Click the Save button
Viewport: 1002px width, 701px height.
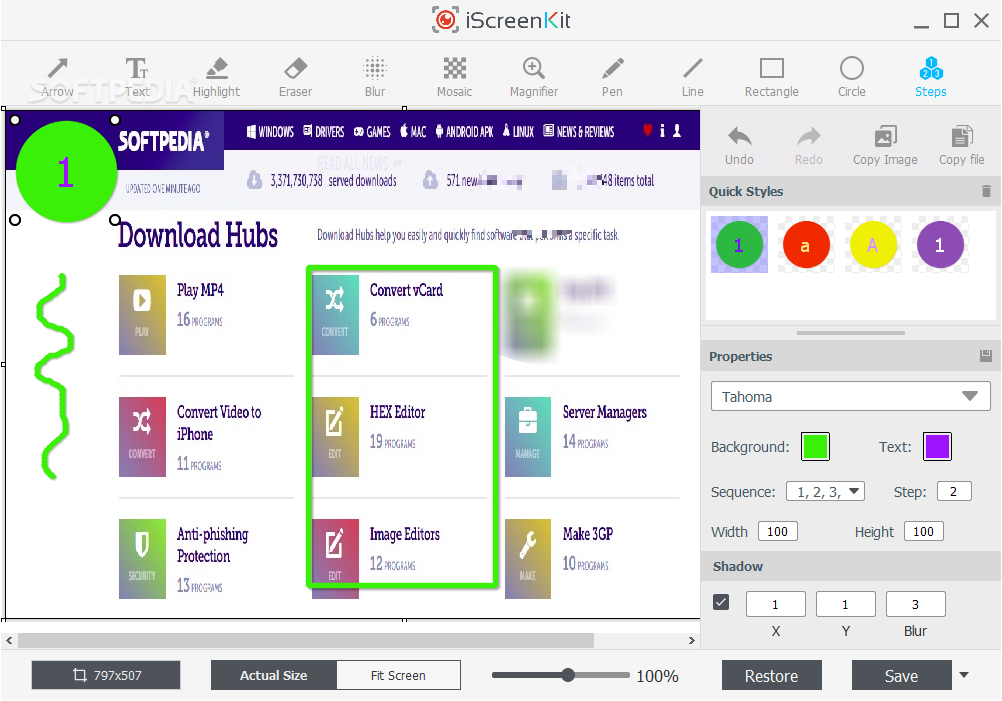(x=900, y=676)
